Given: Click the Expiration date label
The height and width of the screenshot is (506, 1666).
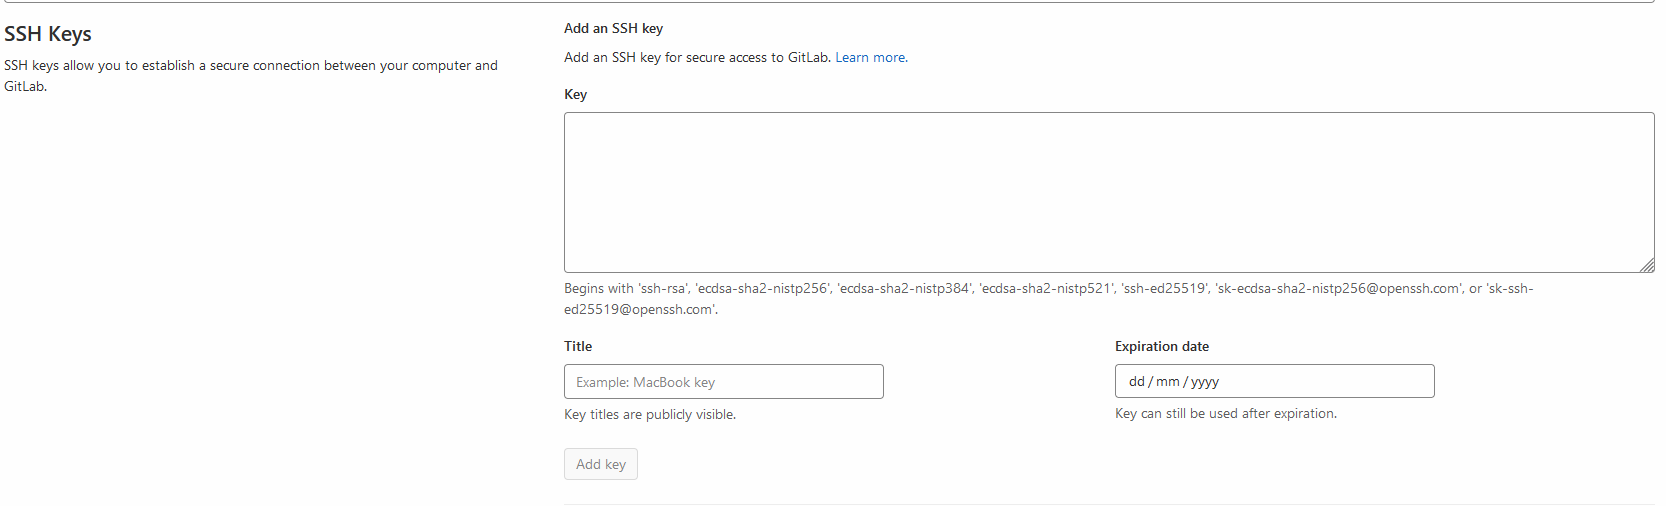Looking at the screenshot, I should coord(1162,347).
